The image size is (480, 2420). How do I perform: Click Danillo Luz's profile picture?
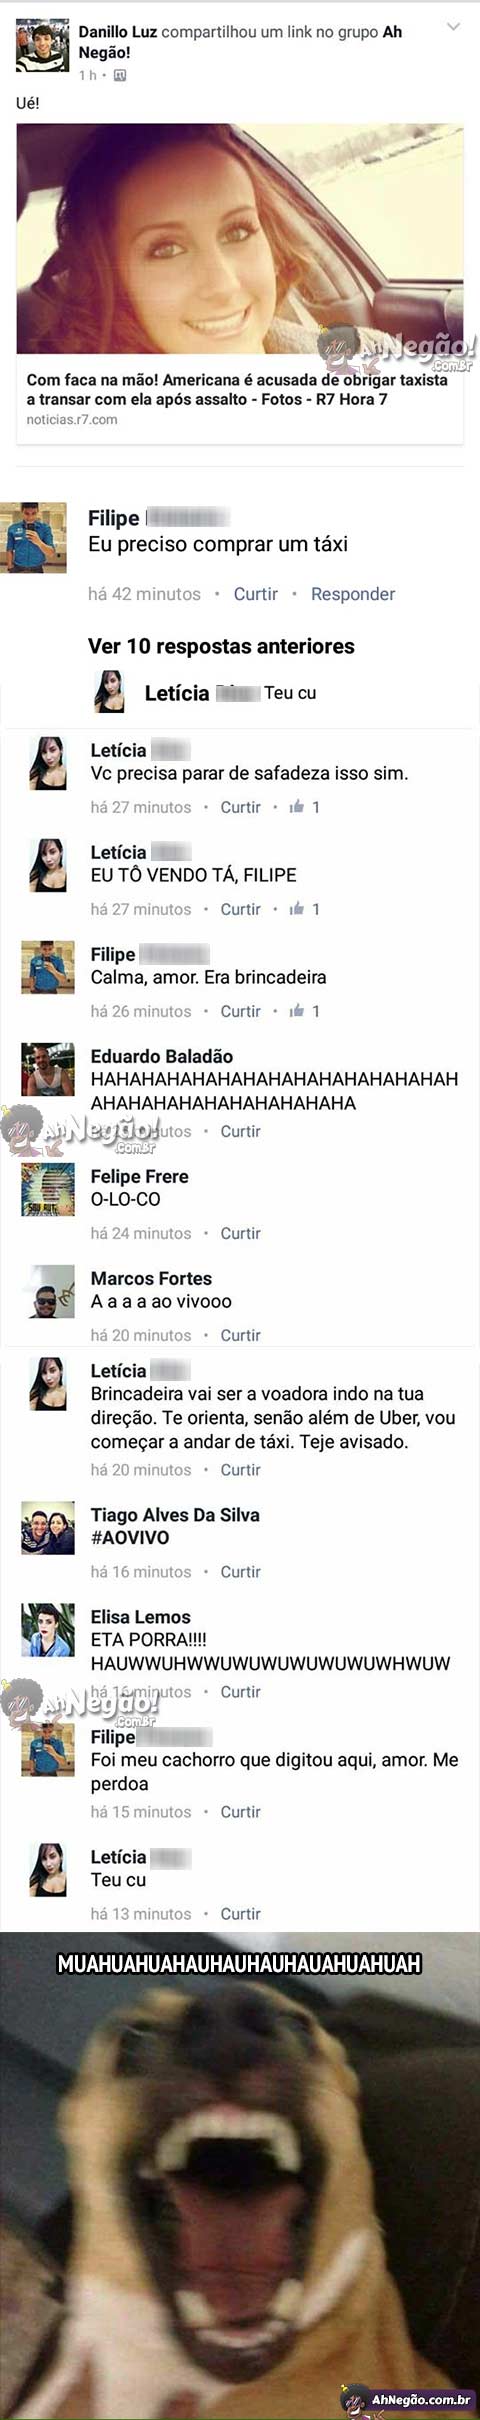pos(43,45)
